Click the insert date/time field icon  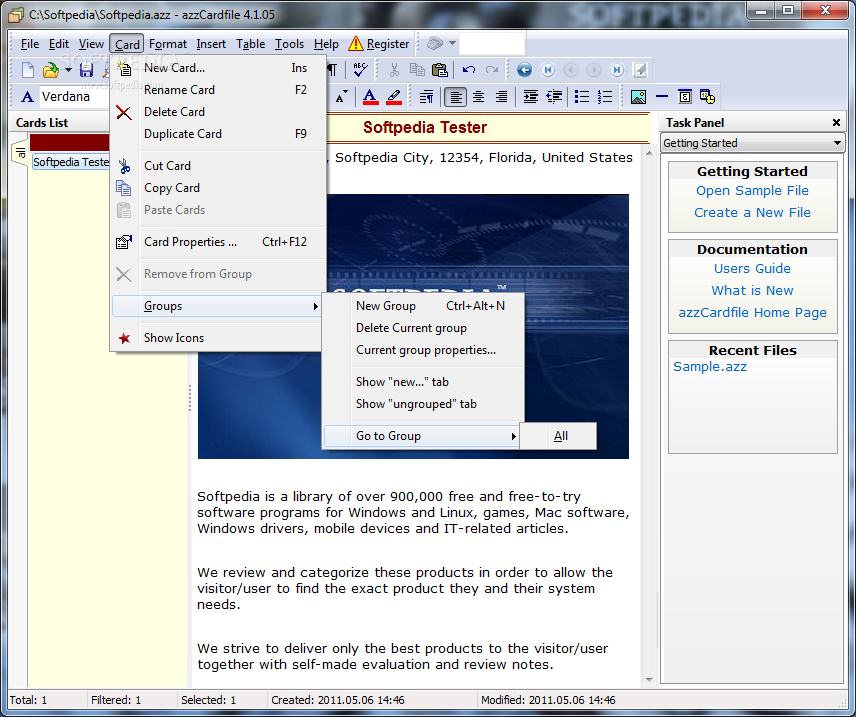click(685, 97)
